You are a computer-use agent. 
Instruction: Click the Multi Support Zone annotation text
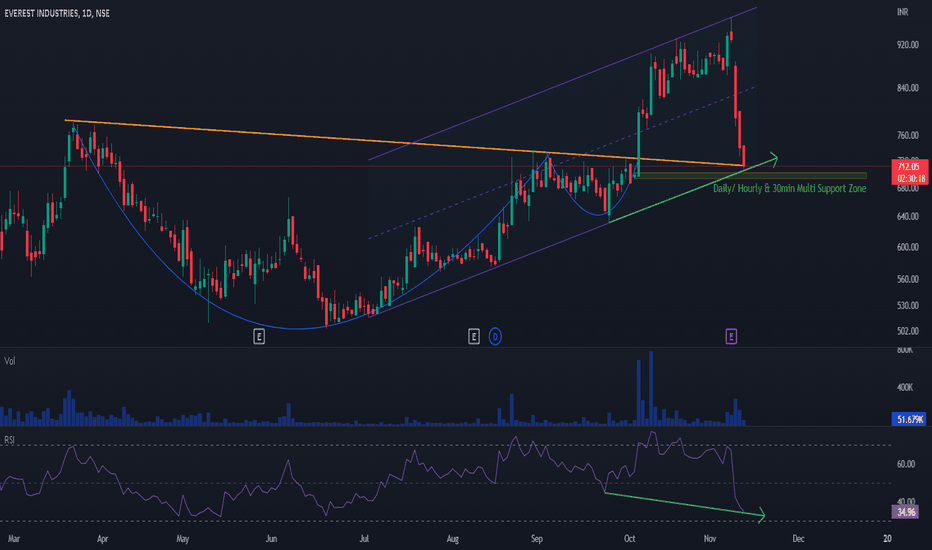point(789,188)
